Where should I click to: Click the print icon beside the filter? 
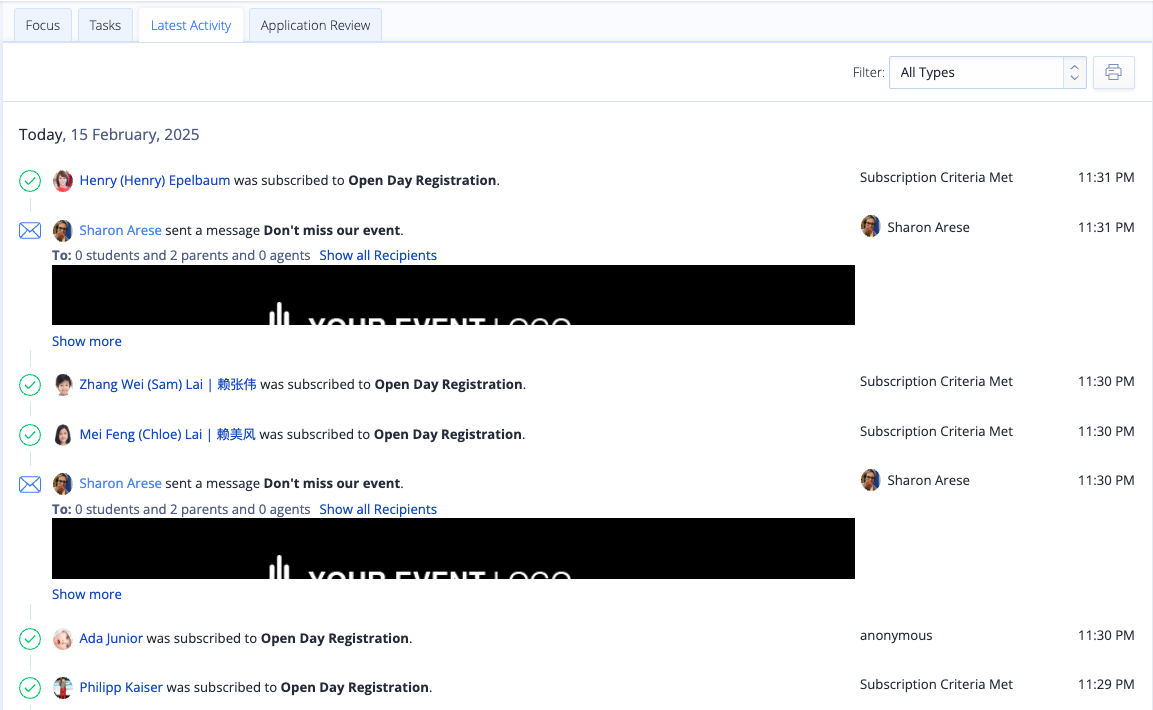click(x=1113, y=72)
